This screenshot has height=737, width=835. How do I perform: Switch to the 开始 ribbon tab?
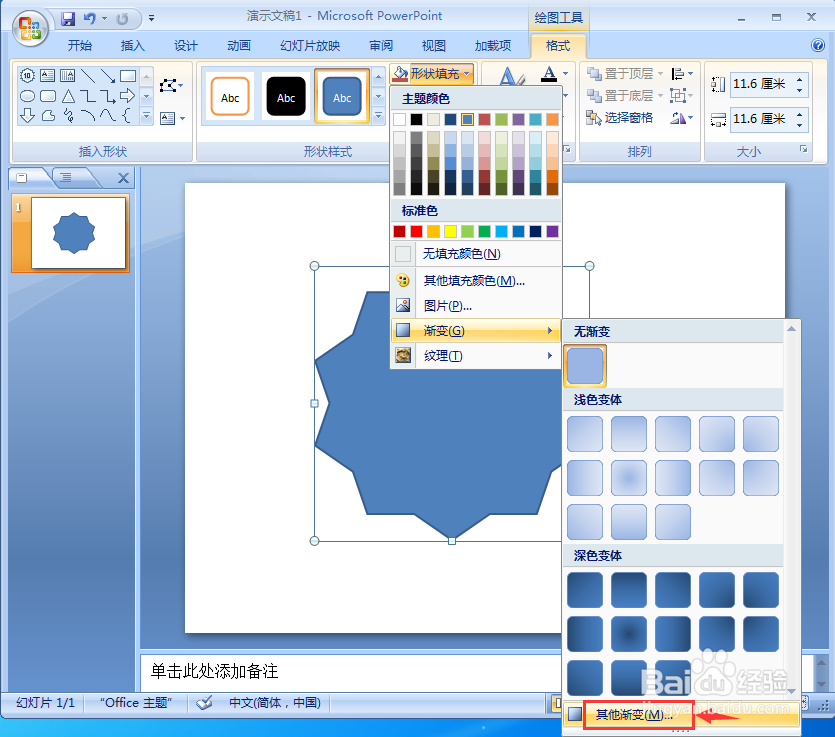pyautogui.click(x=79, y=46)
